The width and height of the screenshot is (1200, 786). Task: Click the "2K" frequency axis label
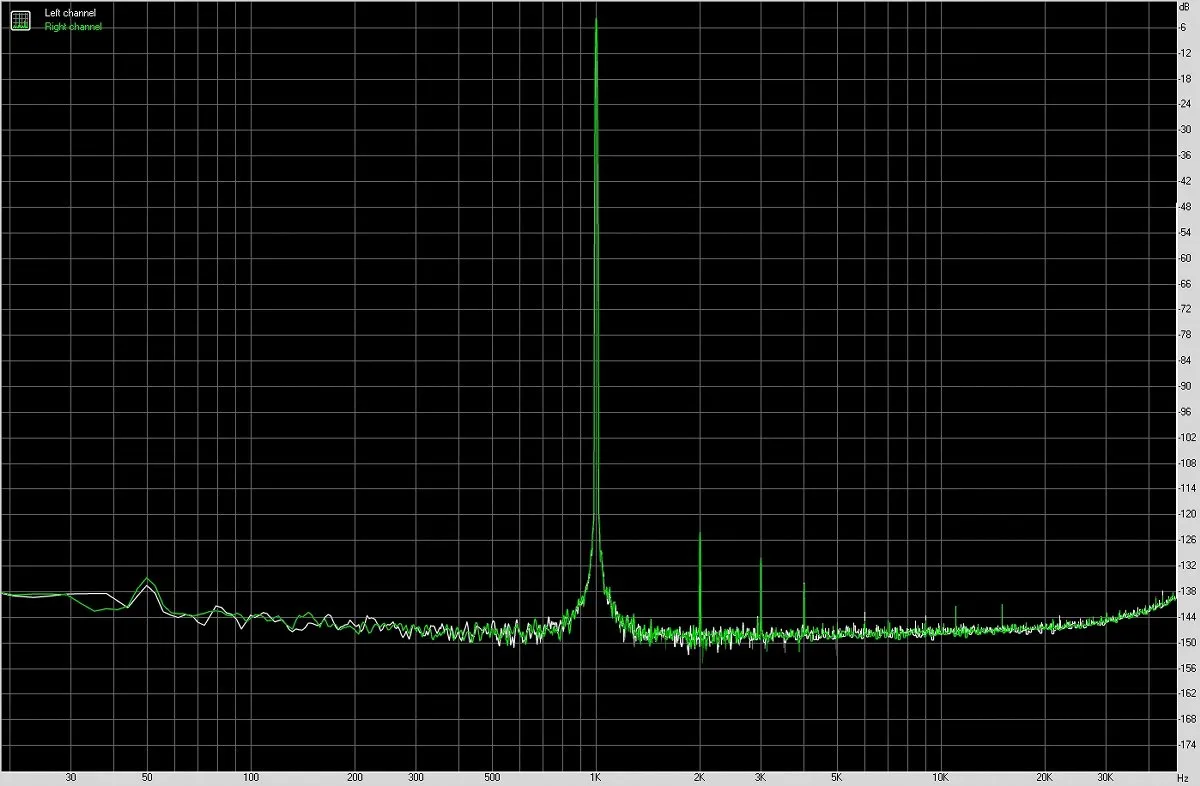pyautogui.click(x=700, y=776)
